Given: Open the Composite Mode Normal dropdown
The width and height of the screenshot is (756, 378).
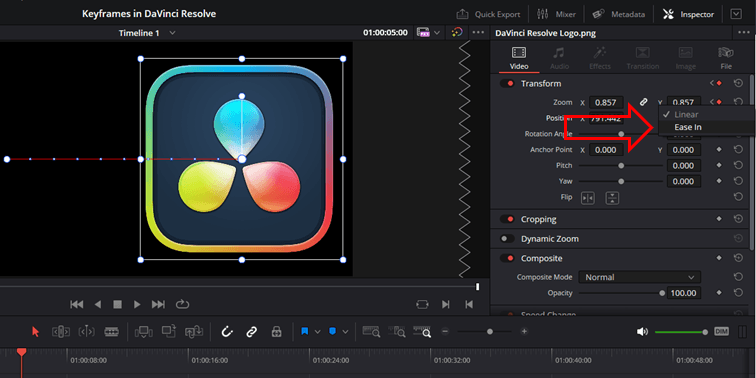Looking at the screenshot, I should click(640, 277).
